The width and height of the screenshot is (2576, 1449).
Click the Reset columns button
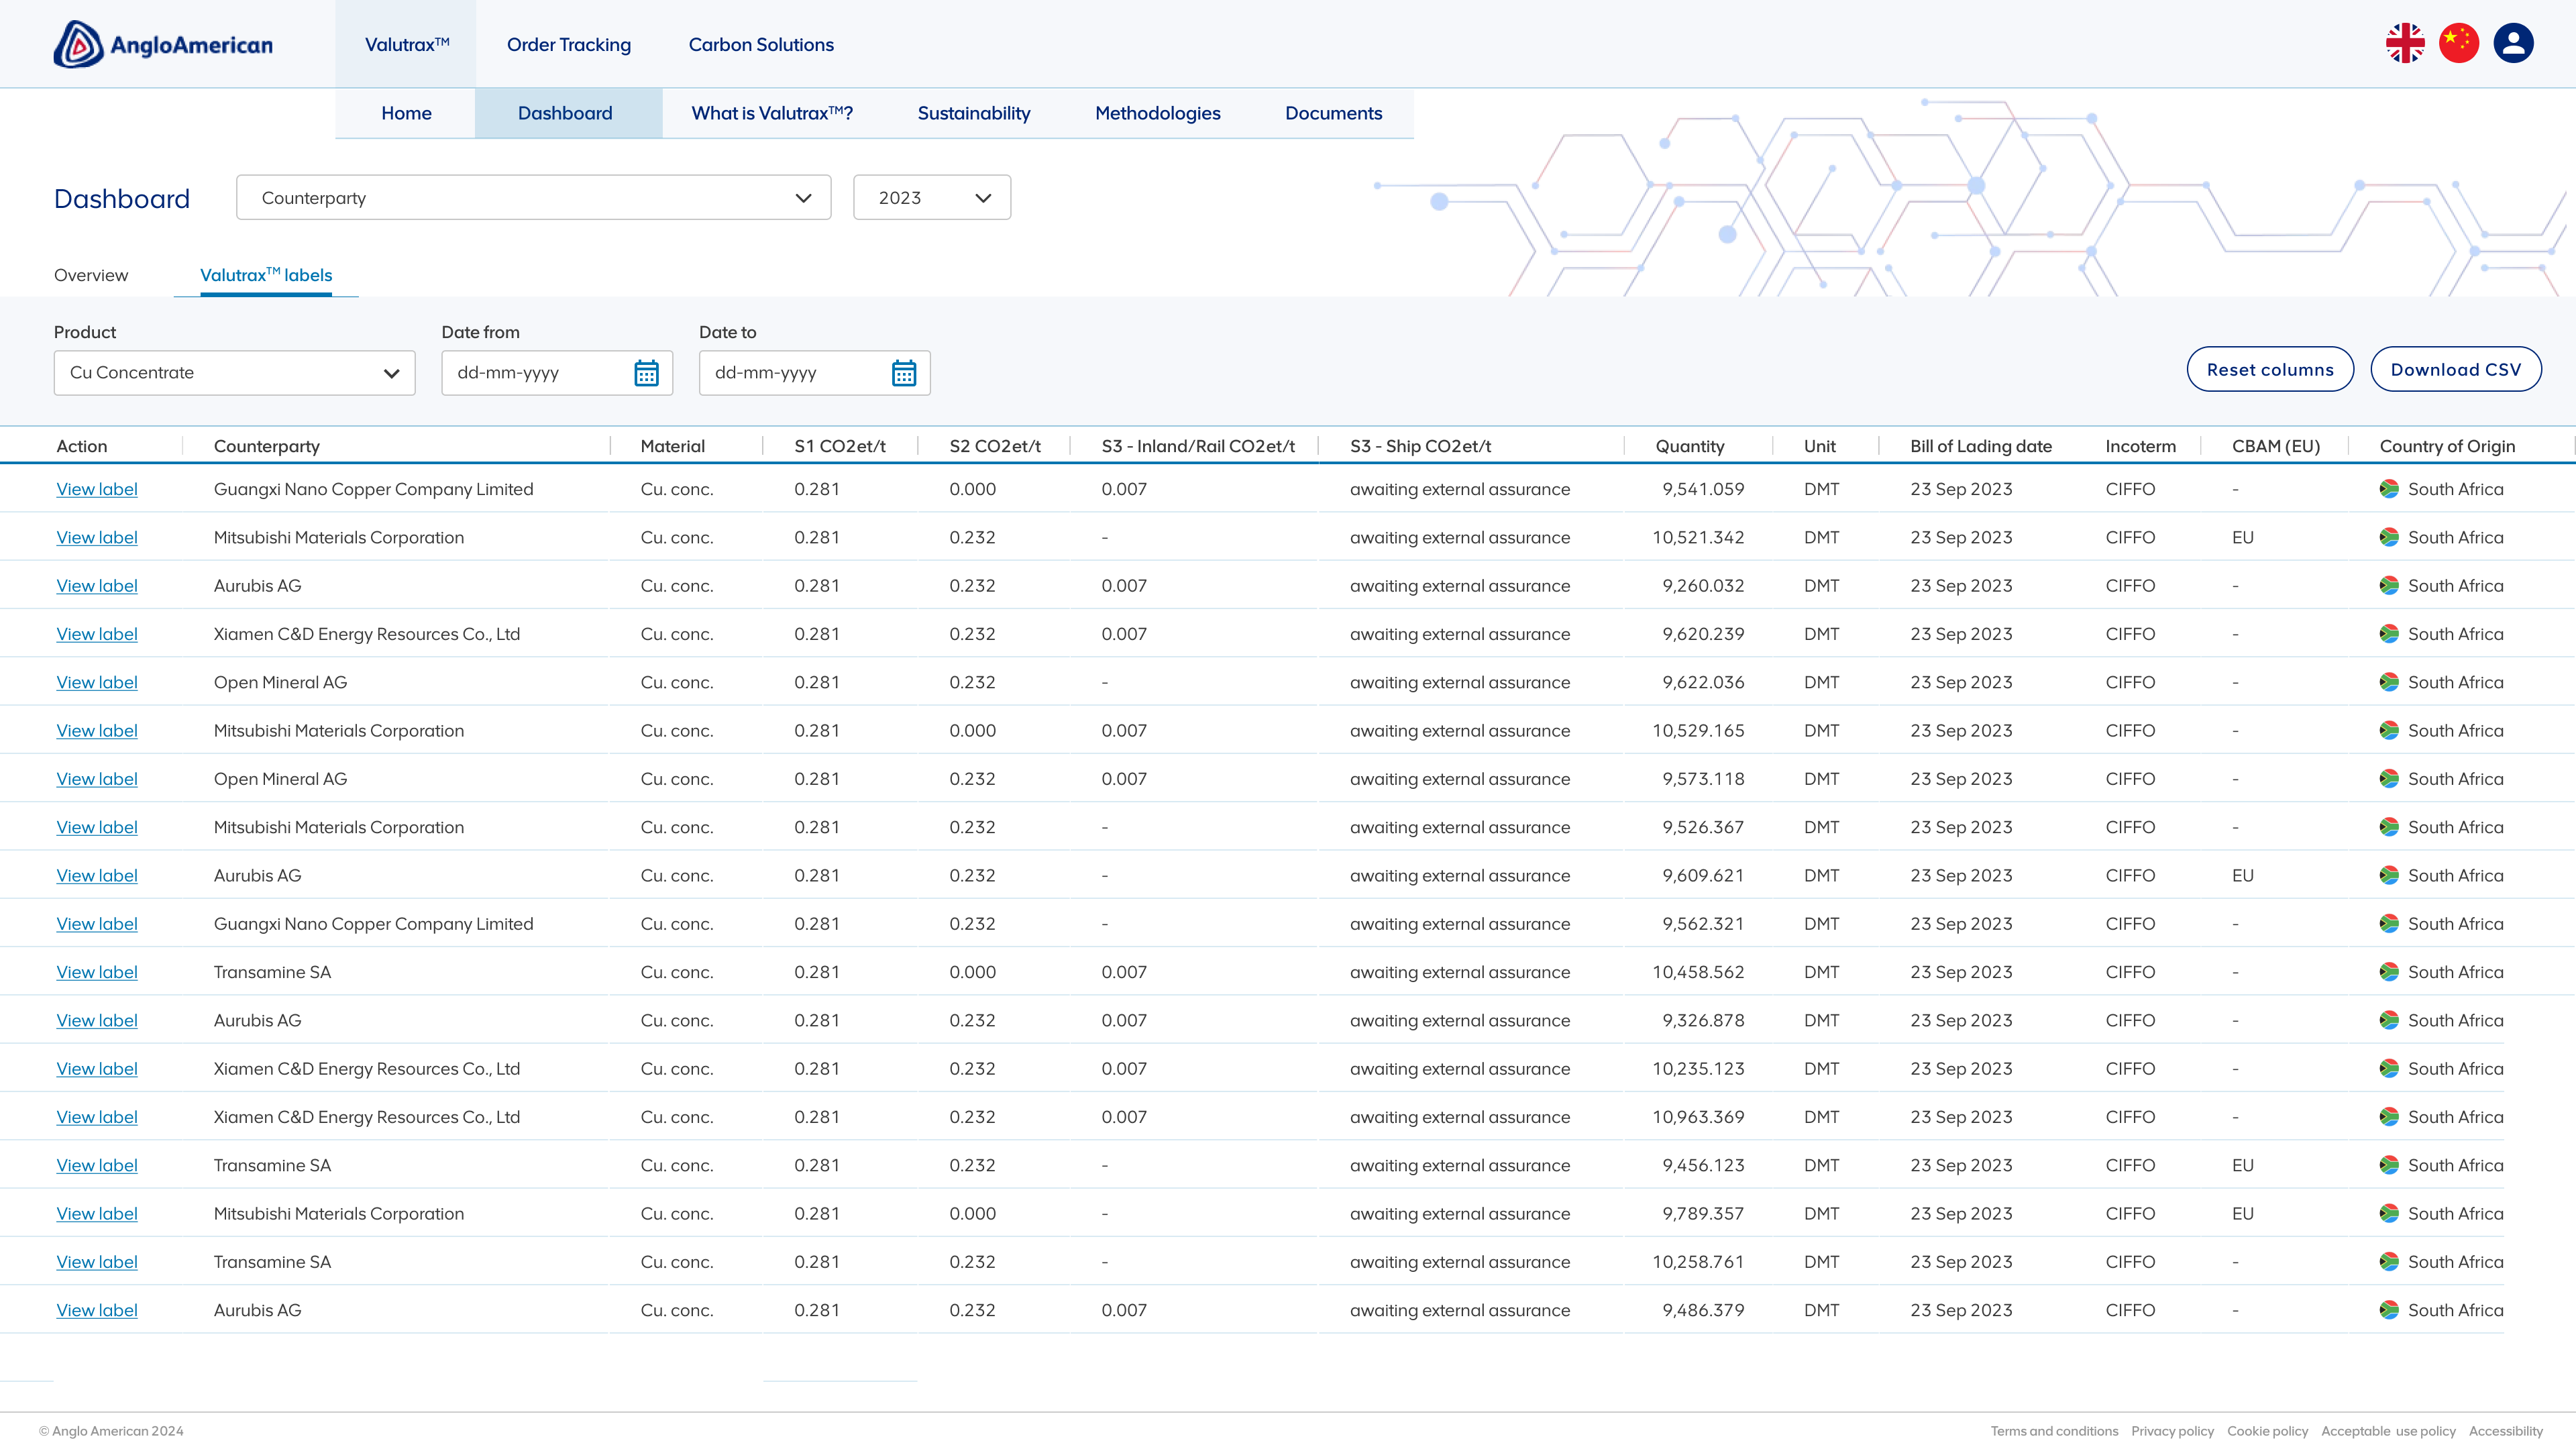pyautogui.click(x=2270, y=369)
